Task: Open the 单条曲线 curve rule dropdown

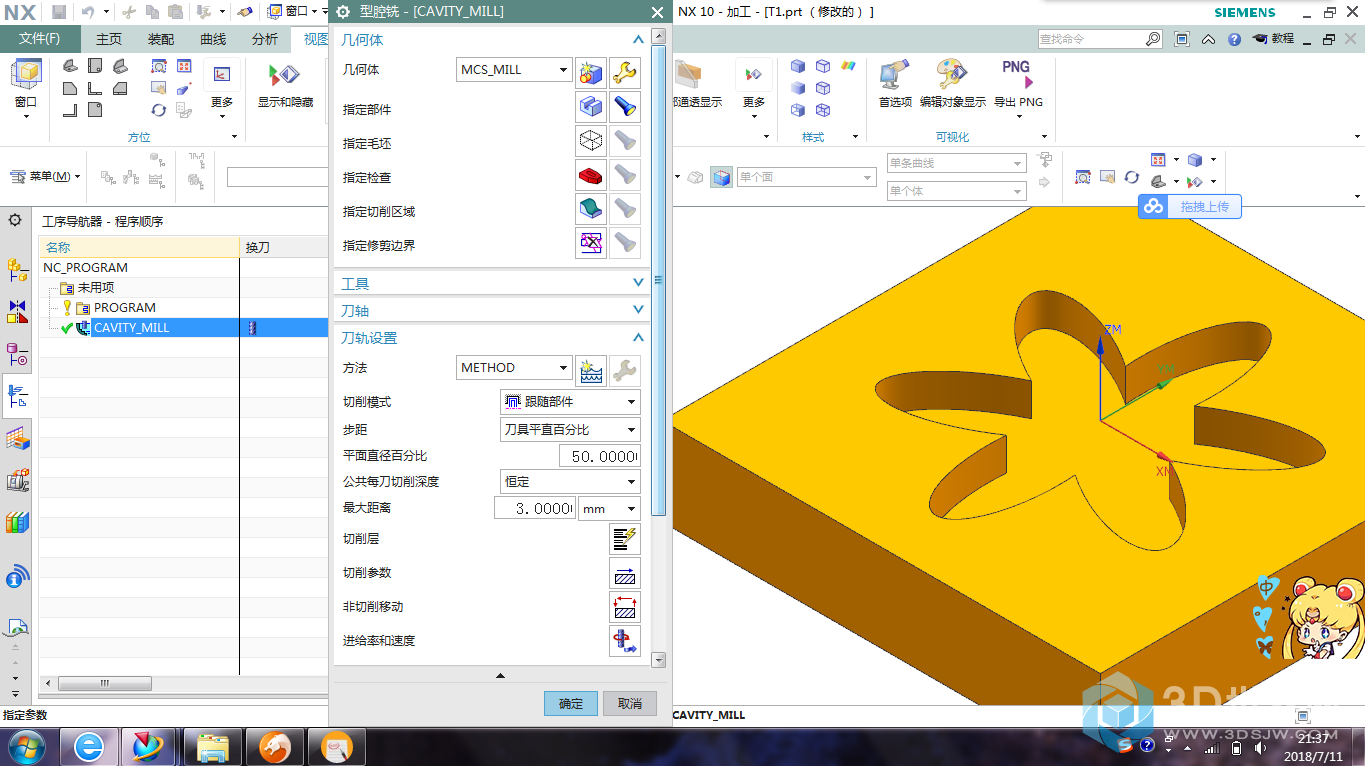Action: tap(956, 163)
